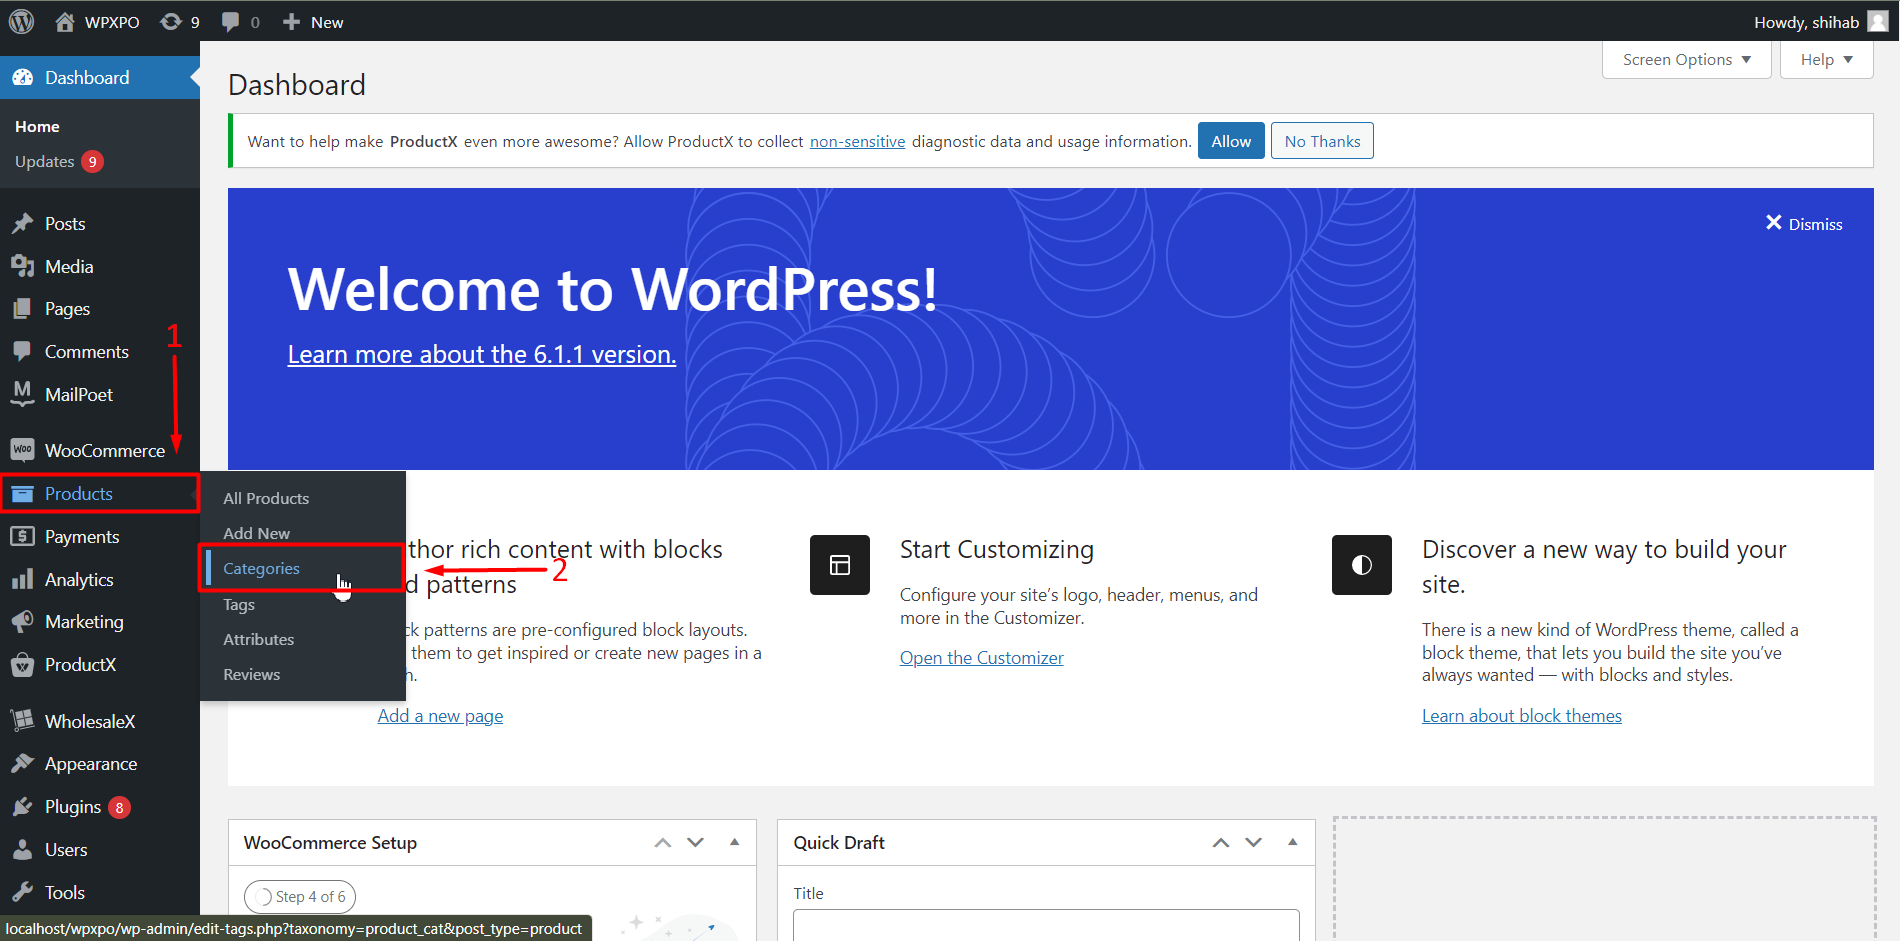
Task: Dismiss the Welcome to WordPress panel
Action: click(1804, 224)
